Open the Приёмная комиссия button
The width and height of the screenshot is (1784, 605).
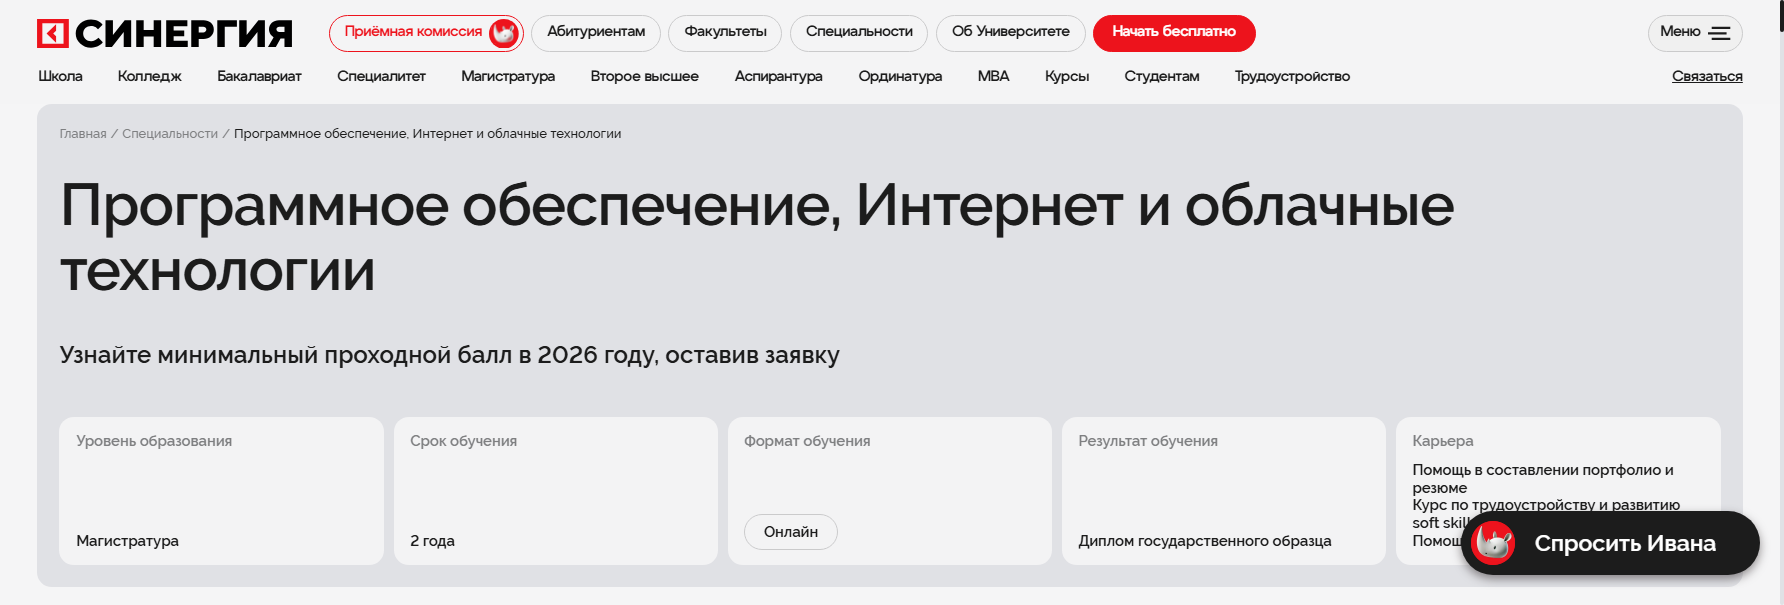426,33
